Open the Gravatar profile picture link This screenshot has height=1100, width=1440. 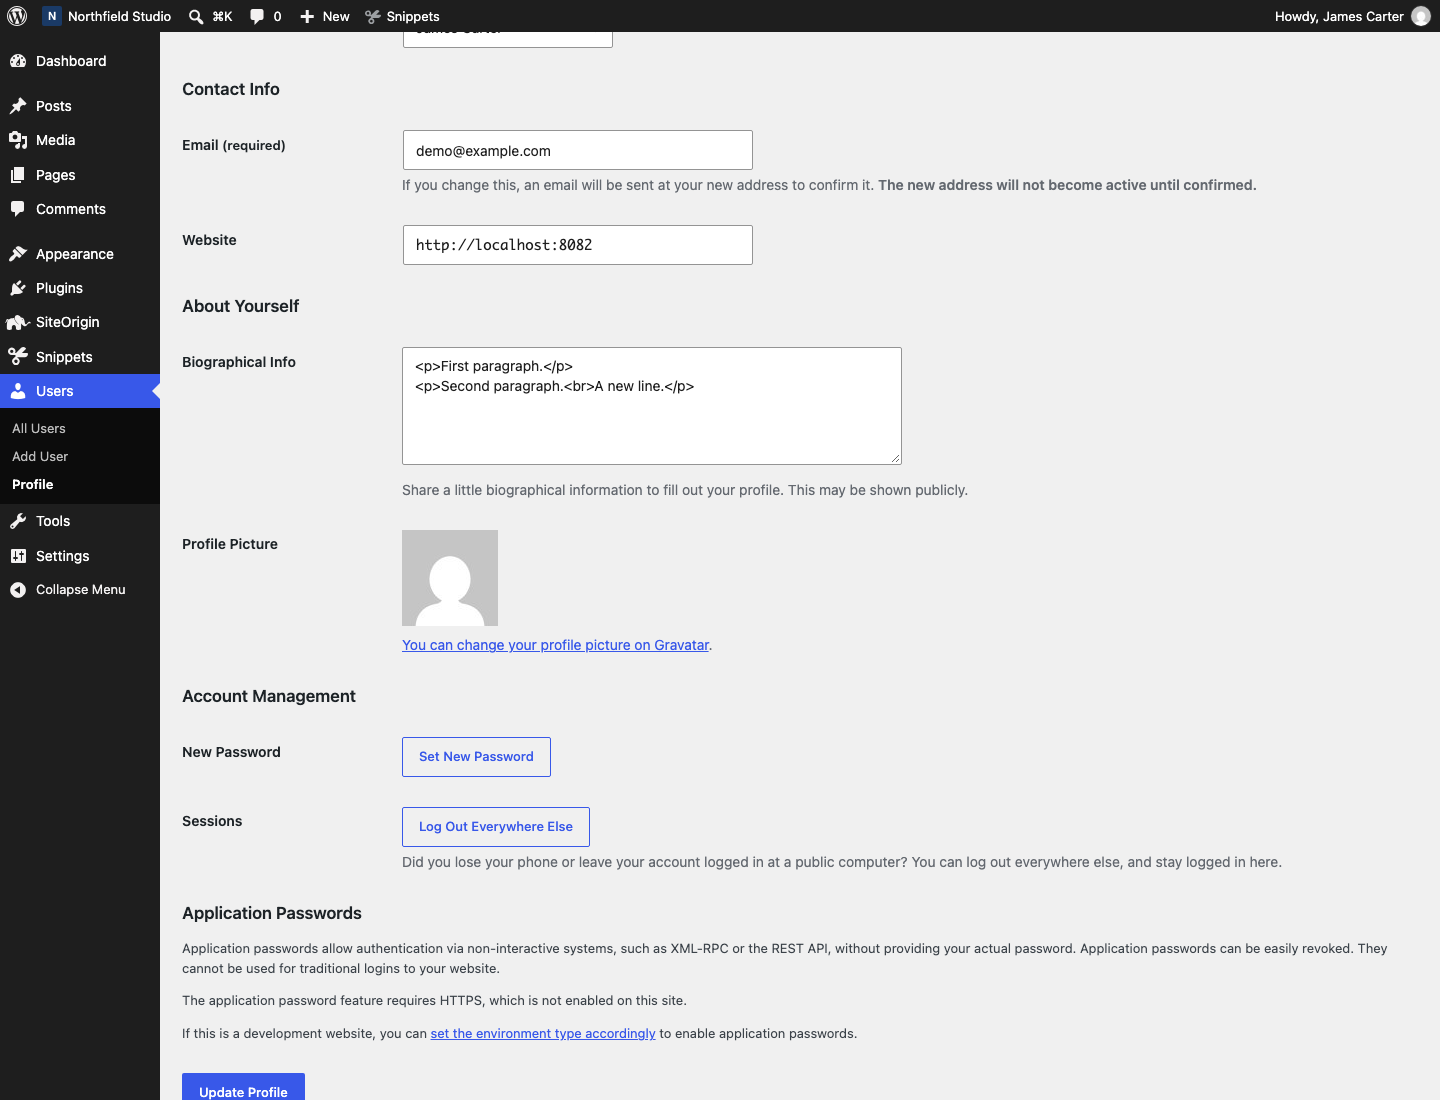(x=555, y=645)
